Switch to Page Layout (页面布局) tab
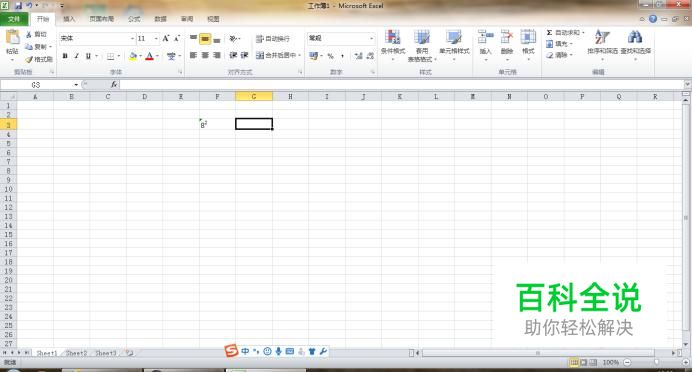 coord(102,19)
